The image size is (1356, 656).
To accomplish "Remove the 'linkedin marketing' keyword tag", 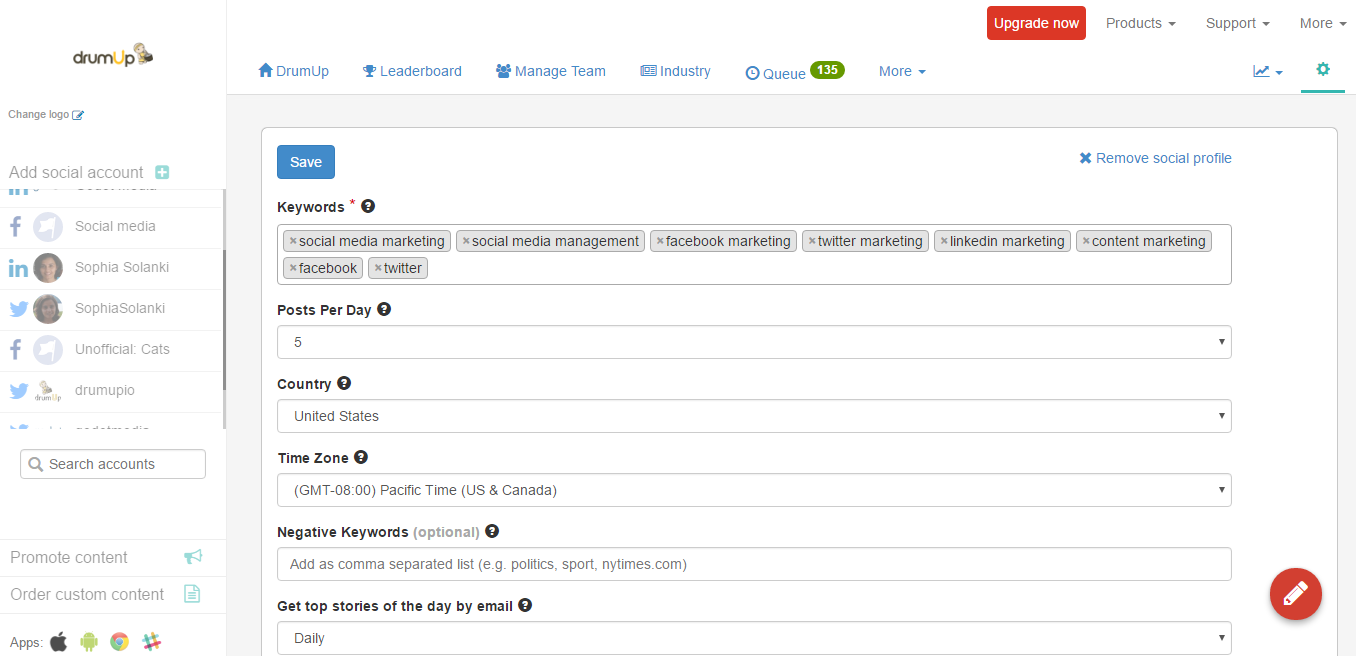I will click(944, 241).
